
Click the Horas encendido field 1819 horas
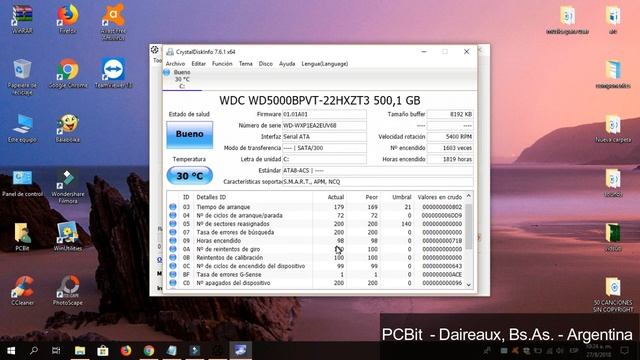click(x=450, y=159)
